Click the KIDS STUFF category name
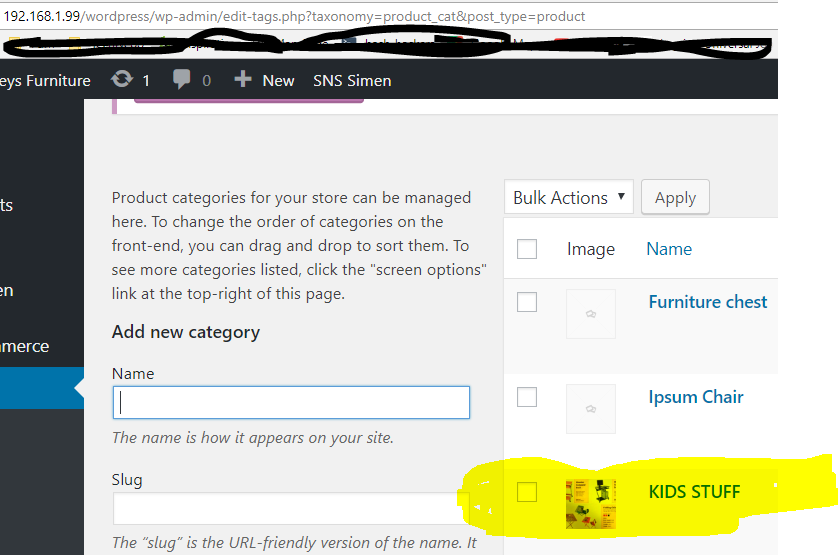 (694, 491)
